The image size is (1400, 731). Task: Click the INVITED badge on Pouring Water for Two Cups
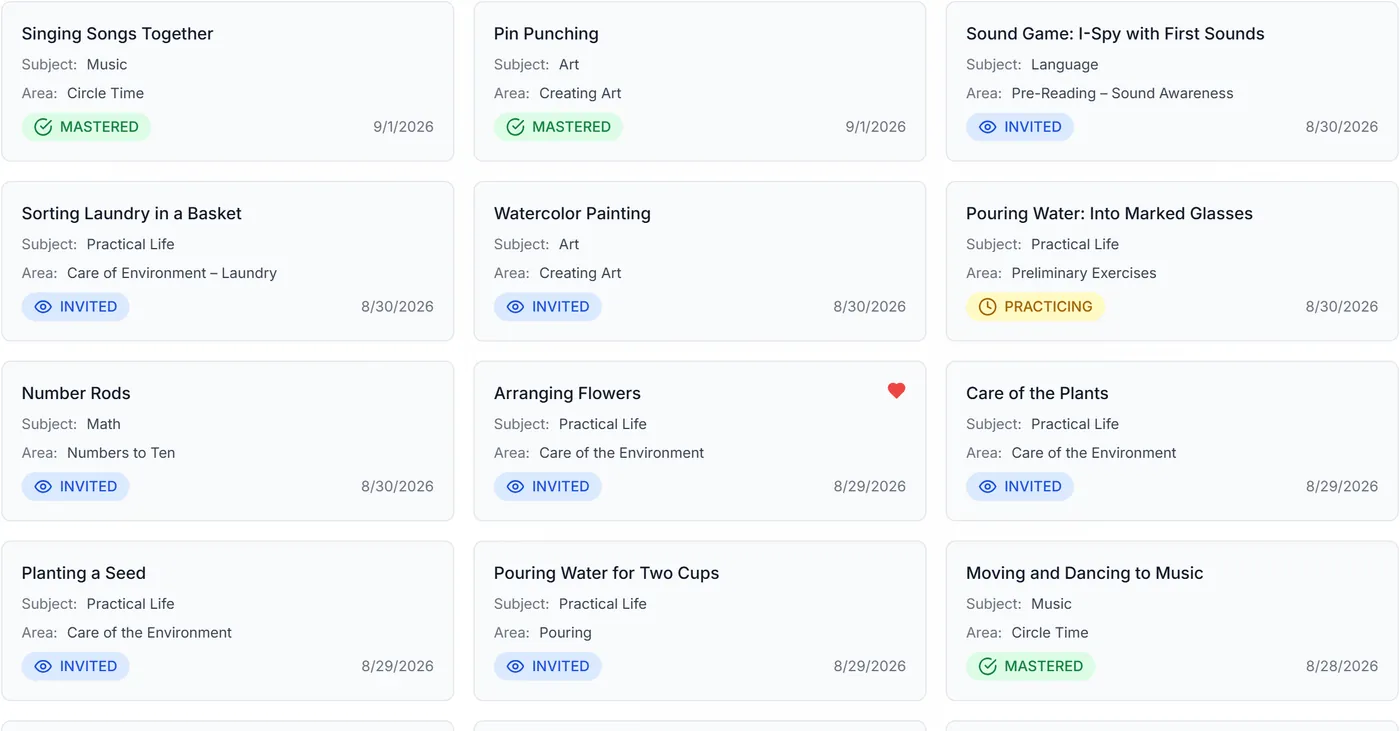pos(548,667)
